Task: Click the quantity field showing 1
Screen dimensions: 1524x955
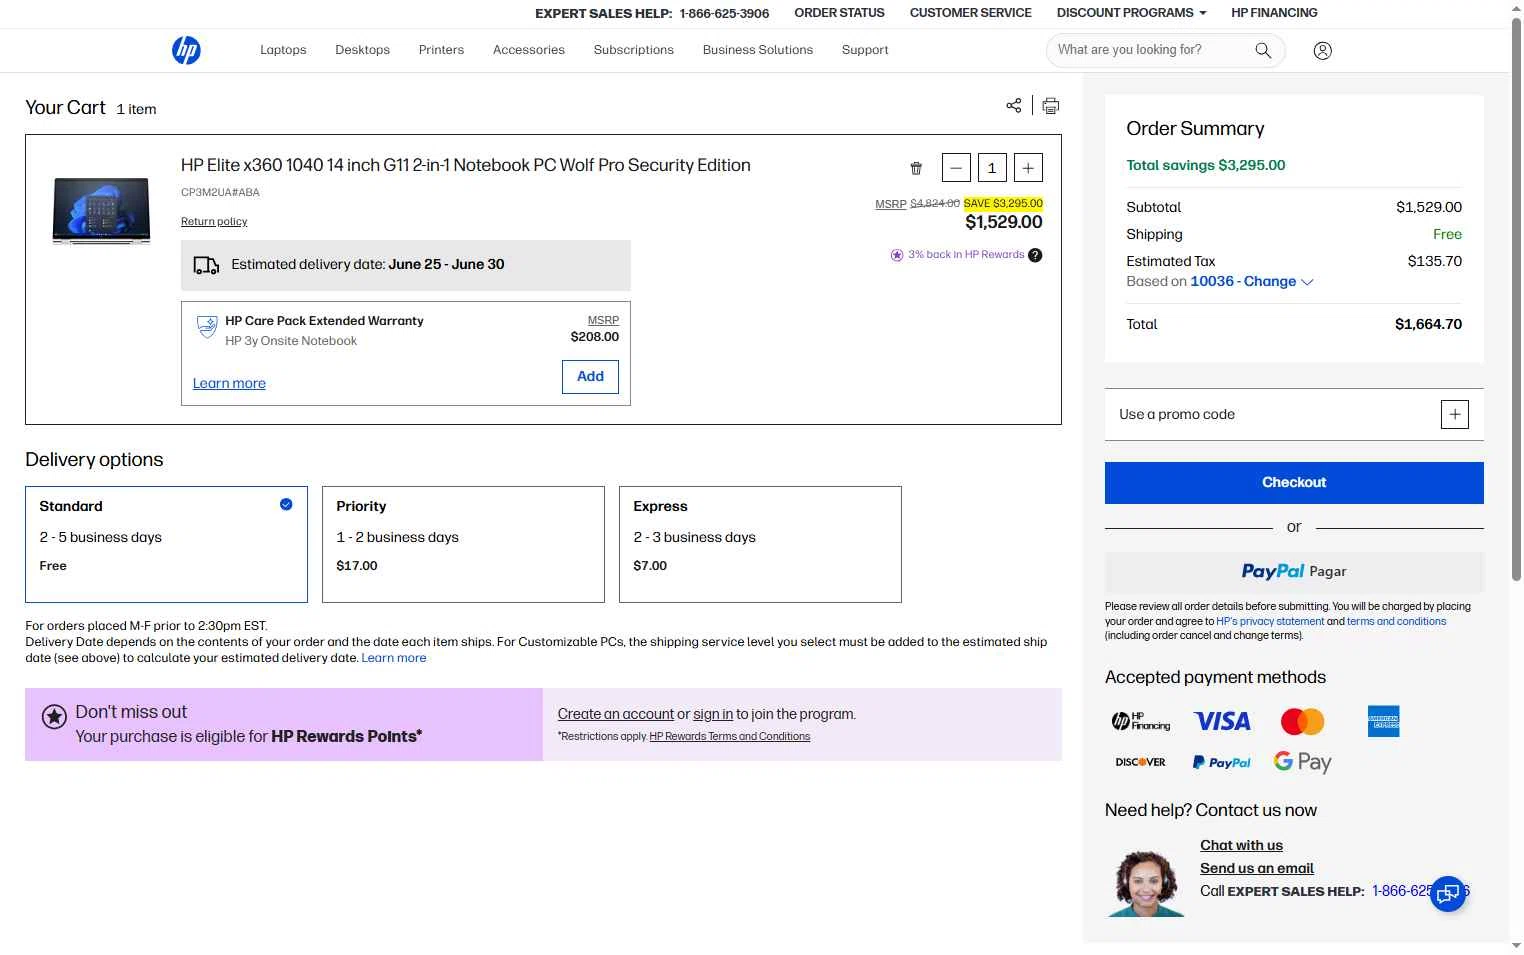Action: (992, 168)
